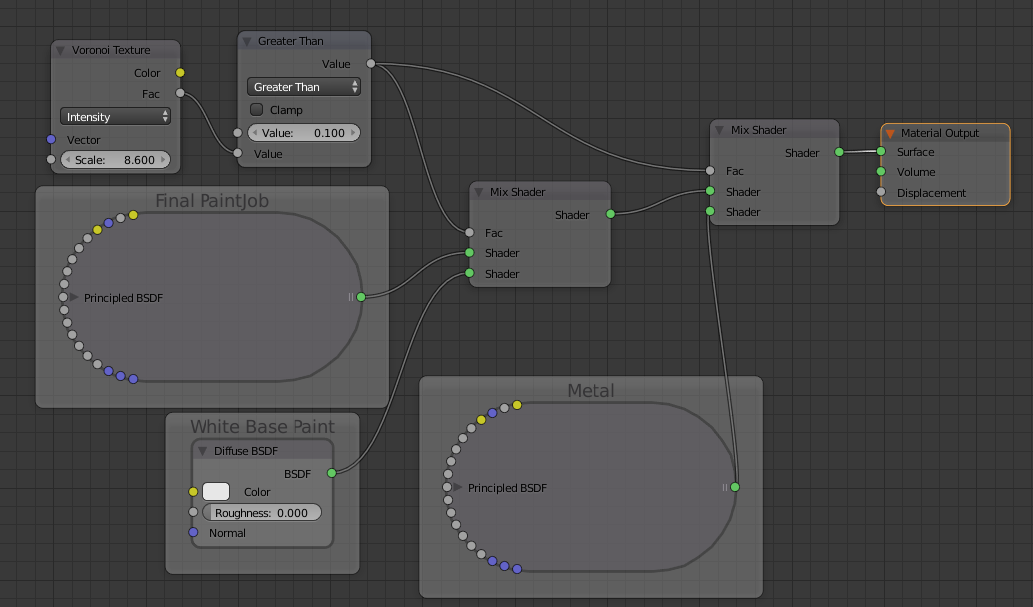Increase Greater Than Value with right arrow
The height and width of the screenshot is (607, 1033).
click(x=353, y=132)
